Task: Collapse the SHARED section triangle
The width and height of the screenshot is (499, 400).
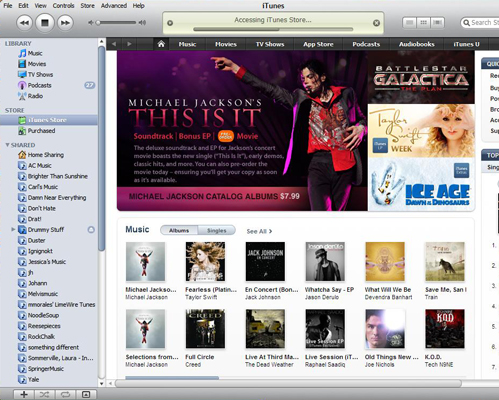Action: pos(7,145)
